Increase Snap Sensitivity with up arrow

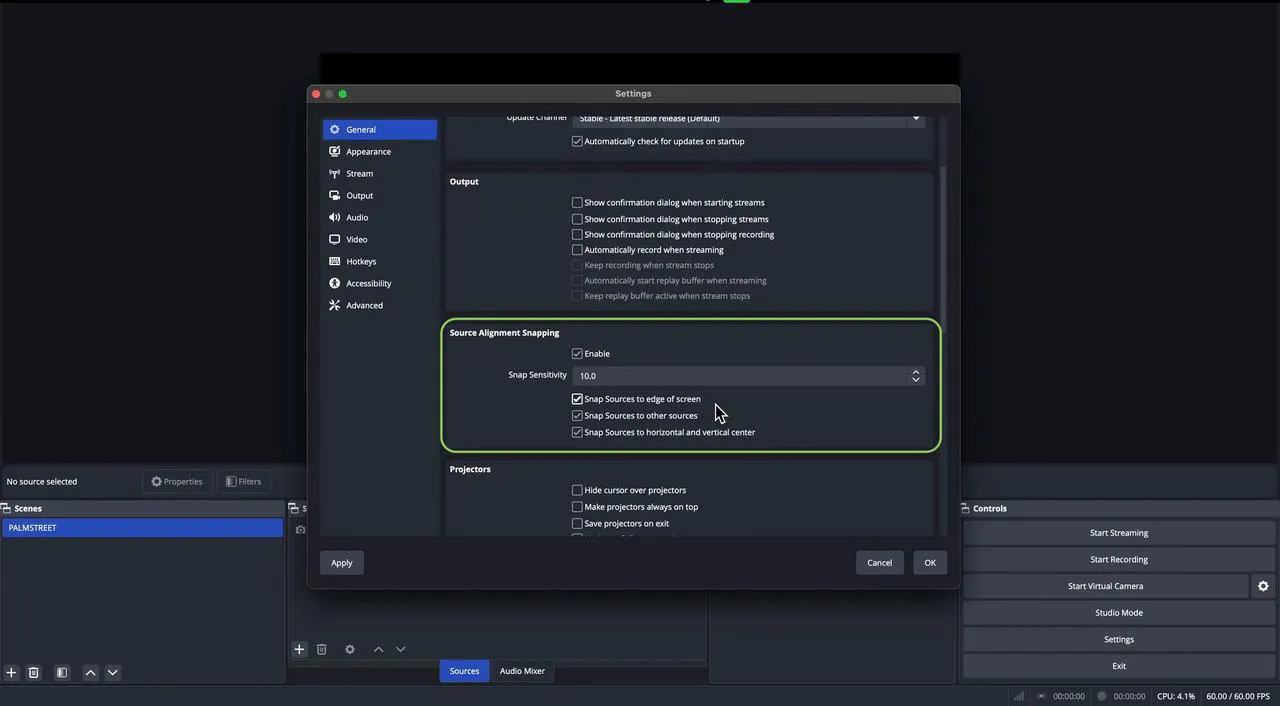click(x=915, y=372)
